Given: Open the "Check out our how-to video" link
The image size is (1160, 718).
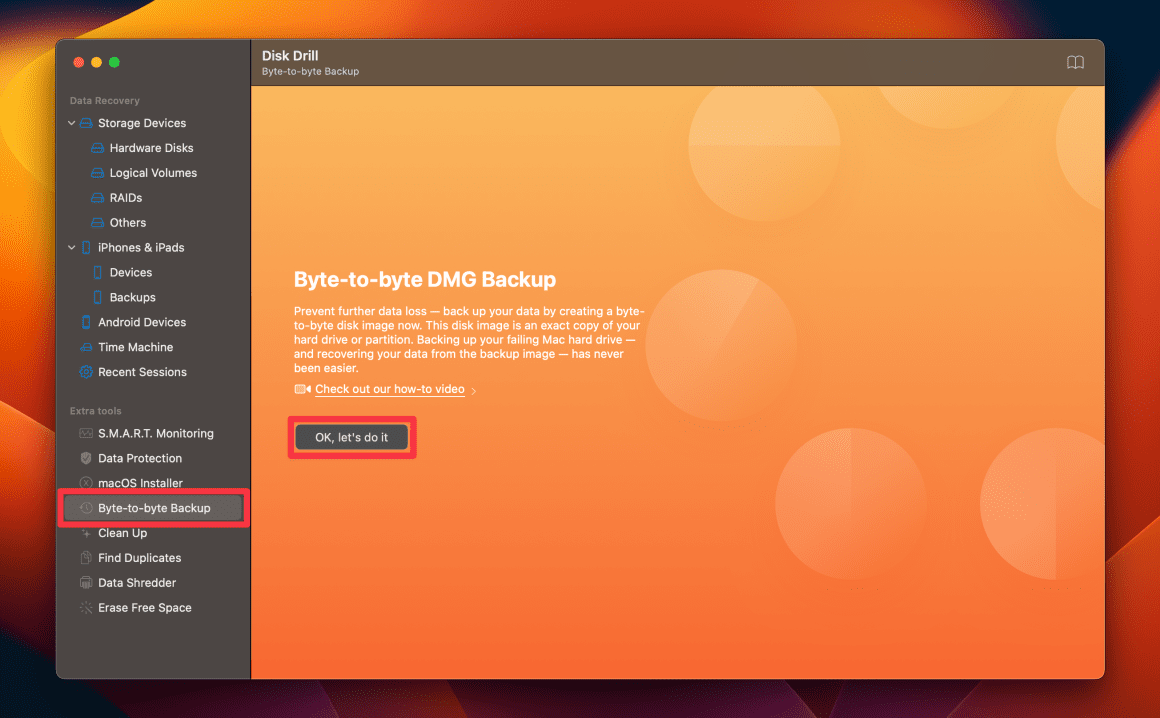Looking at the screenshot, I should click(x=388, y=389).
